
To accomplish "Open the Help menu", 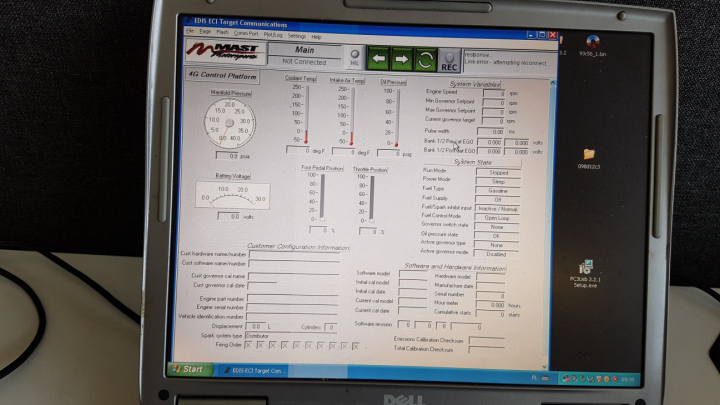I will [x=316, y=37].
